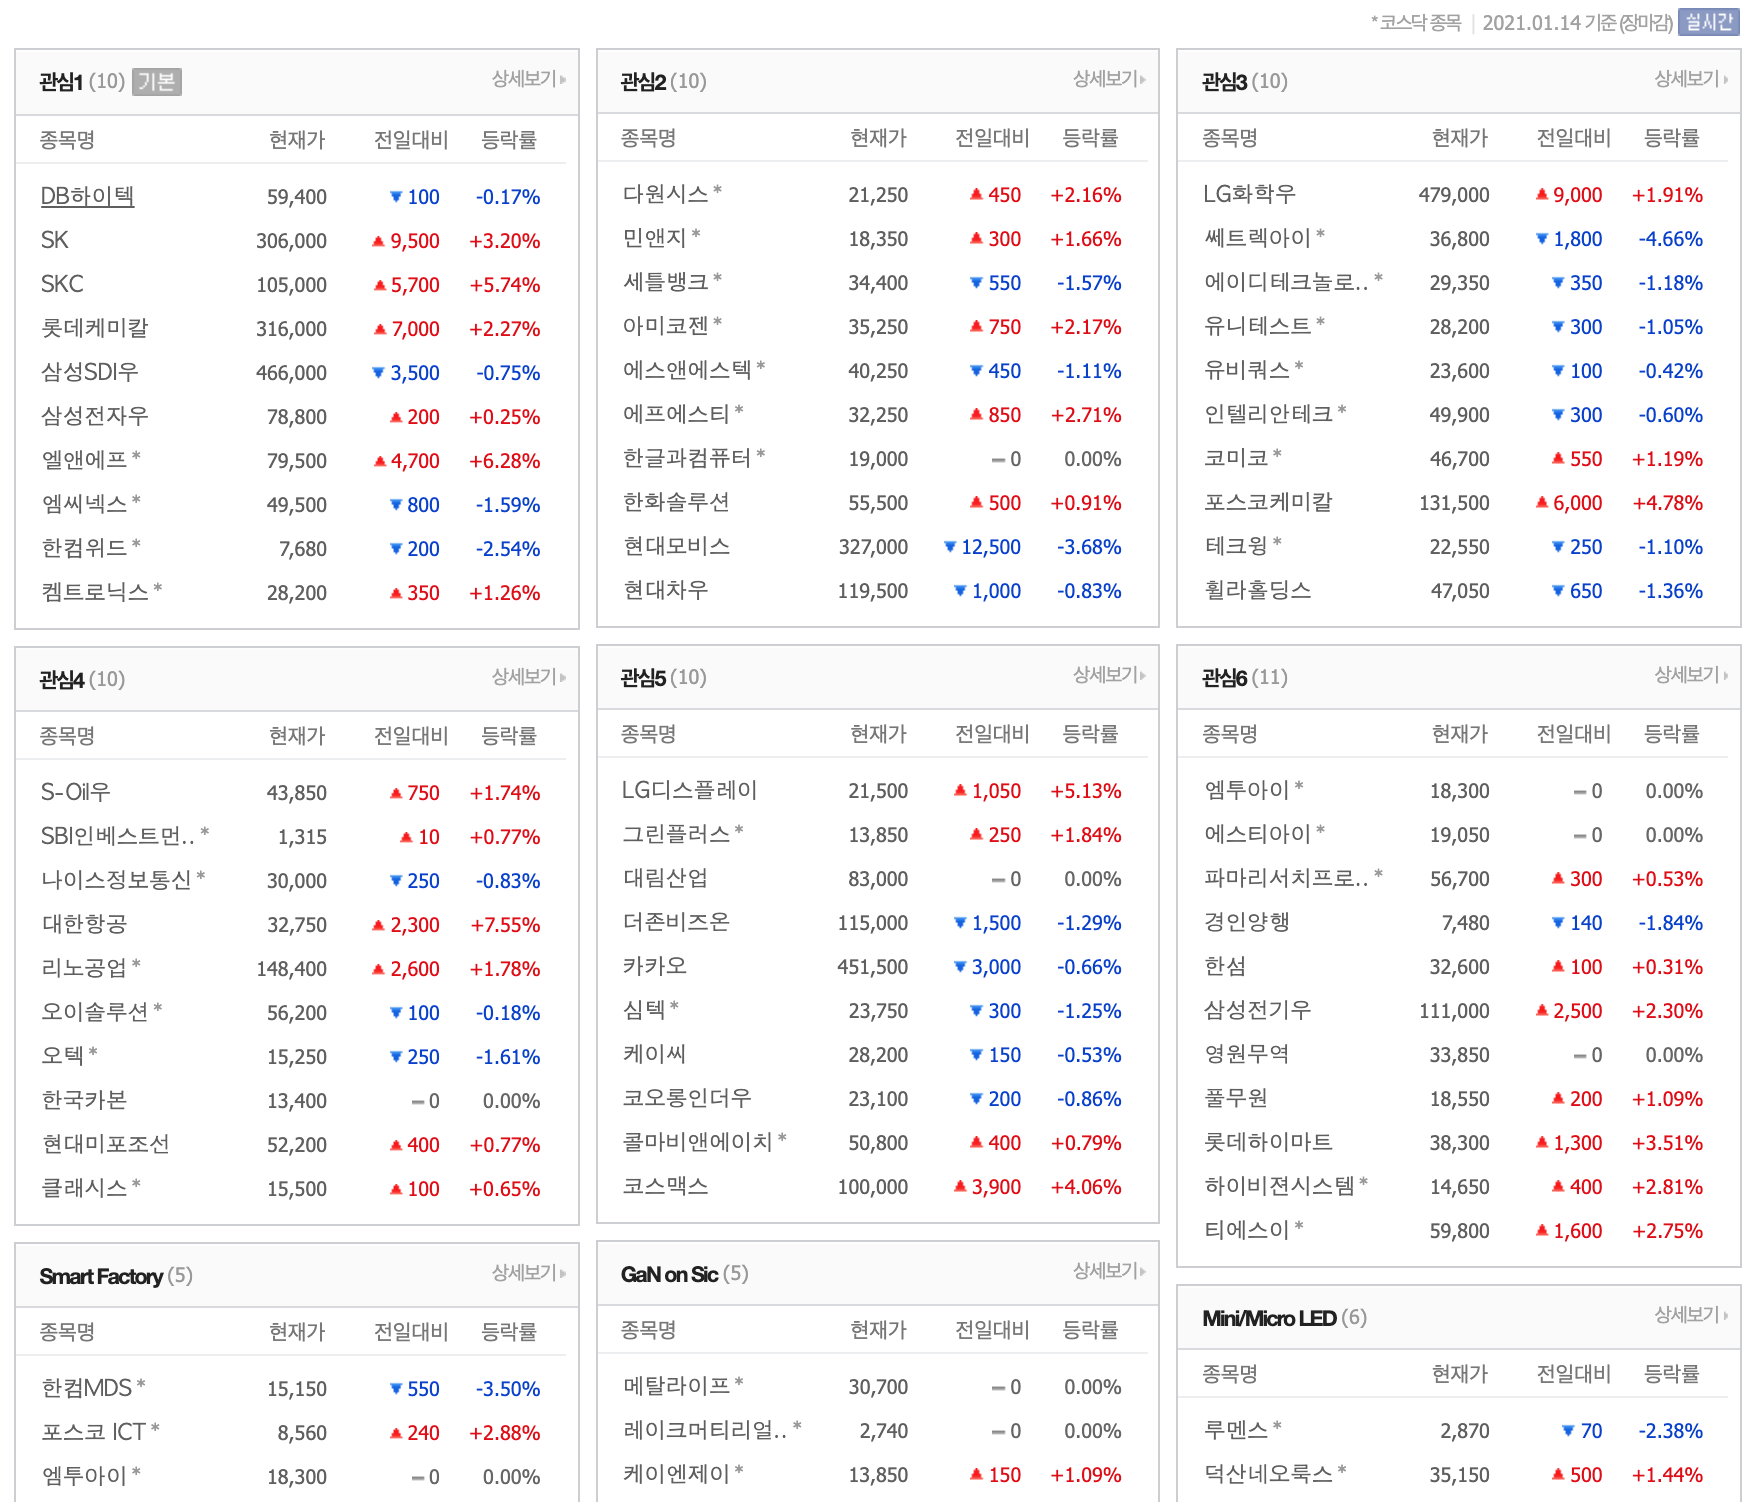Open 상세보기 link for Smart Factory list
Screen dimensions: 1752x1502
point(528,1273)
